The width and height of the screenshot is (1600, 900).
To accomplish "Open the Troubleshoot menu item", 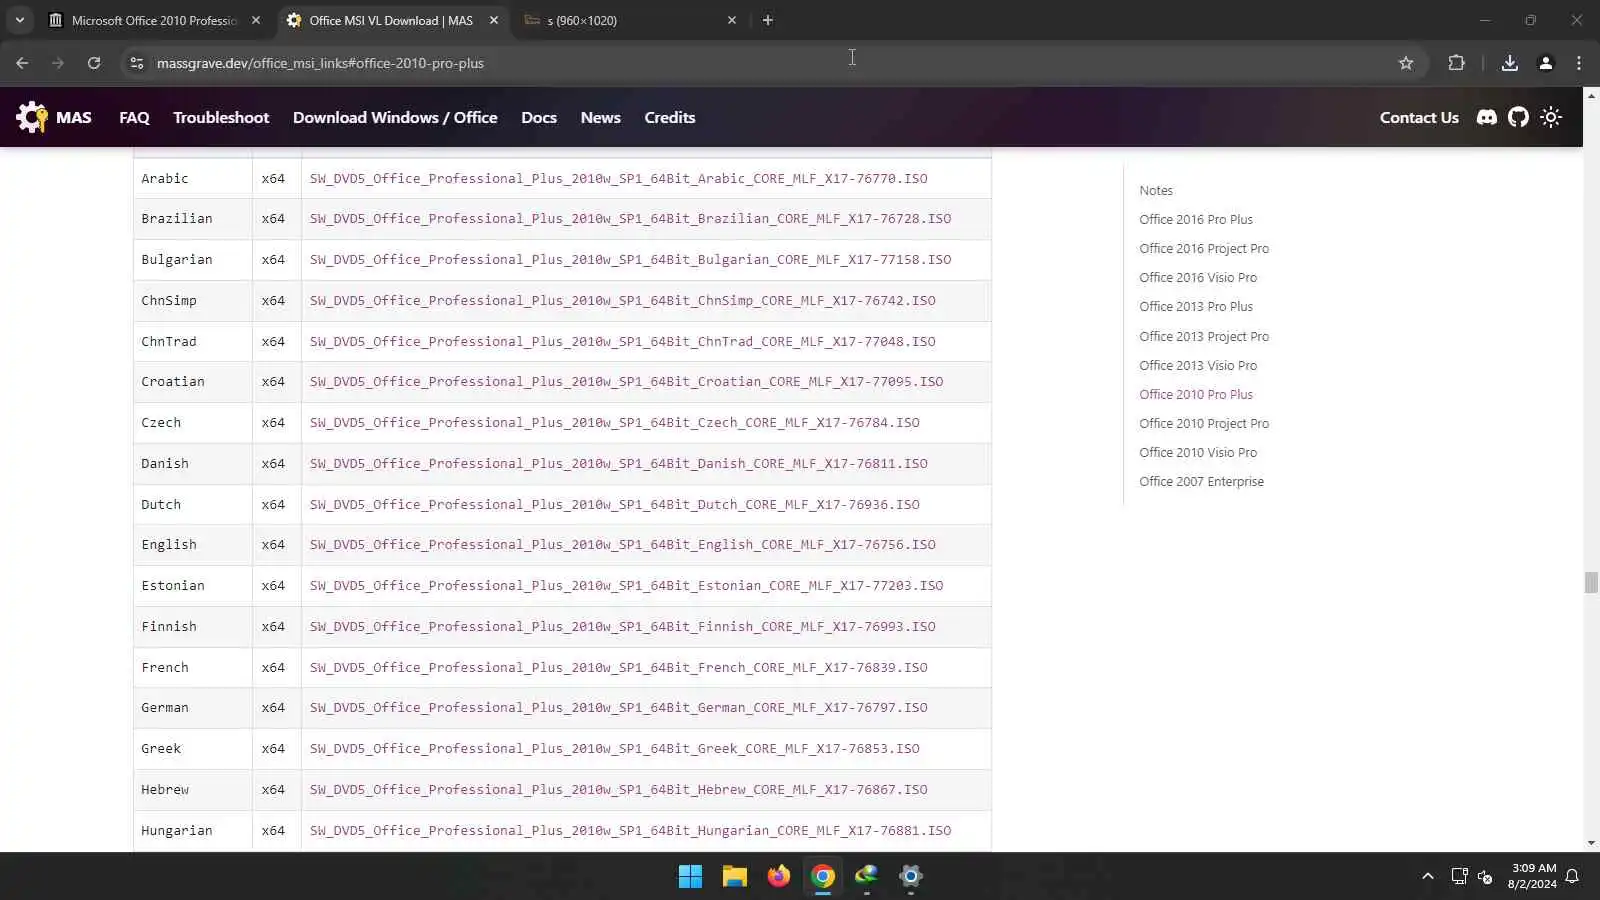I will pos(221,117).
